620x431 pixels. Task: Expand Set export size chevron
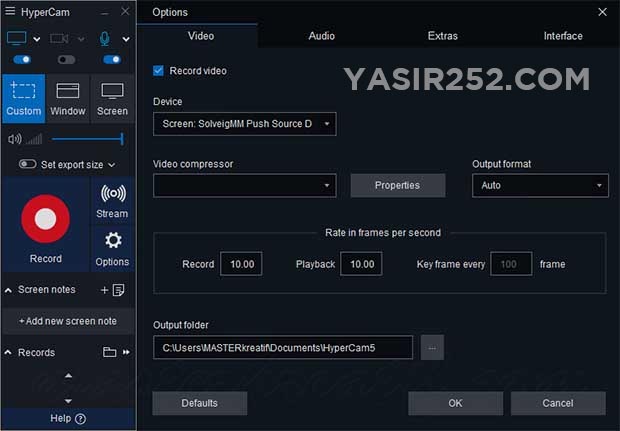pos(112,164)
